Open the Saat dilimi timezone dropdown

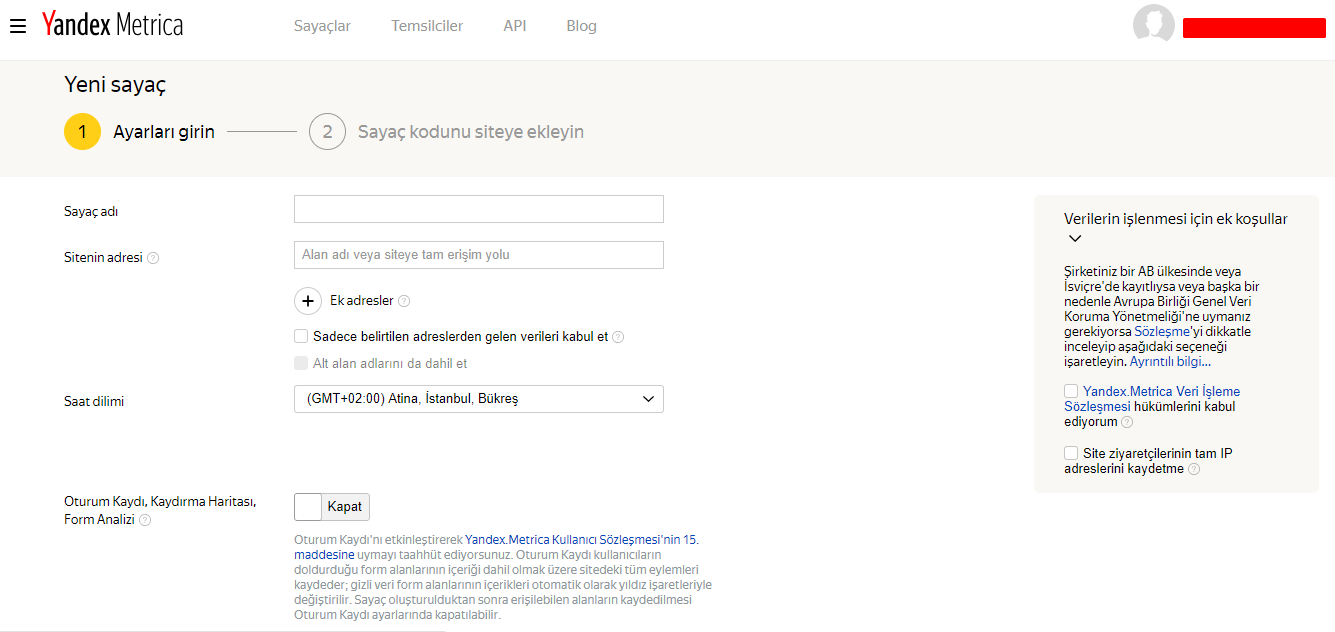[479, 399]
